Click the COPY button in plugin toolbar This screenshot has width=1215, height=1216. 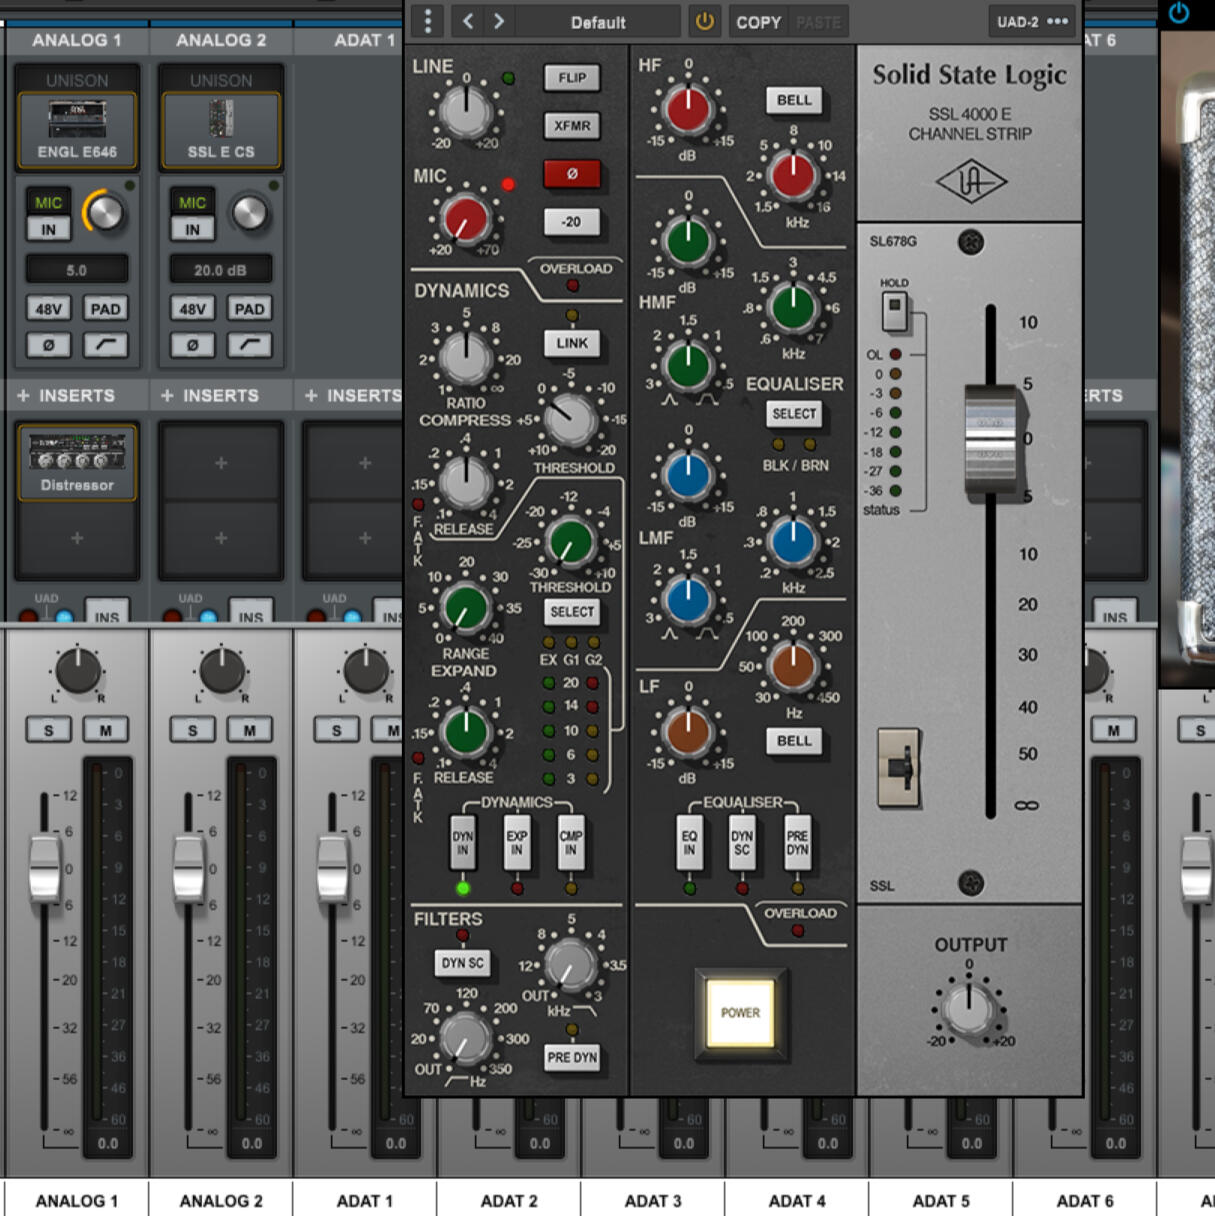758,22
